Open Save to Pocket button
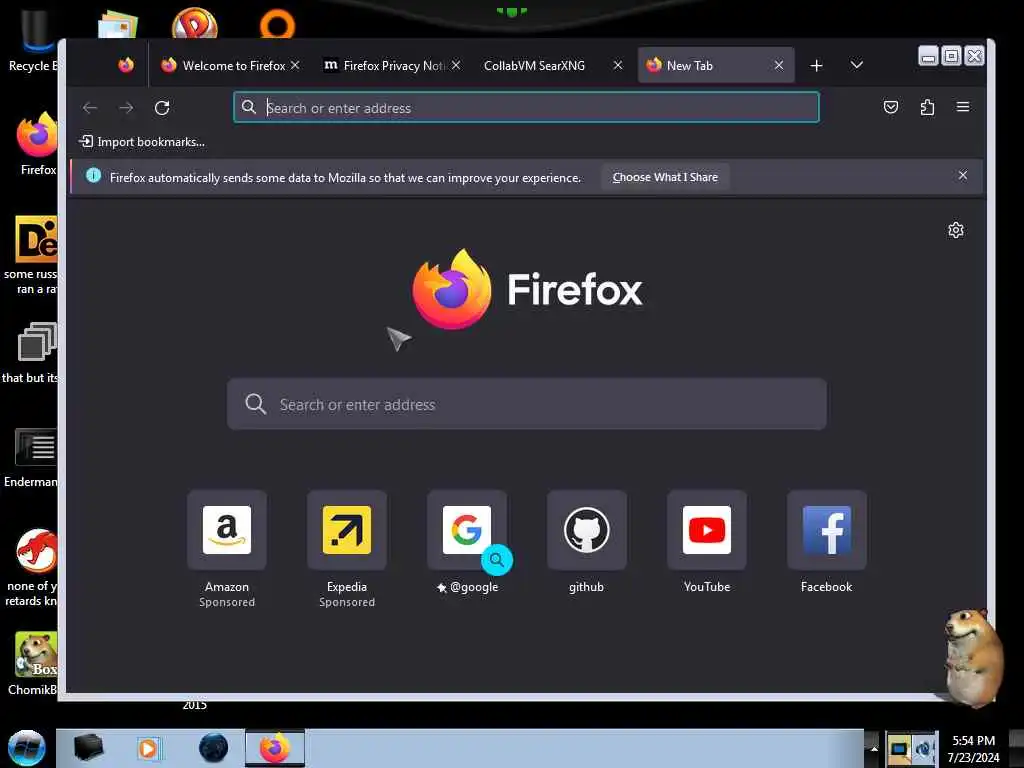1024x768 pixels. tap(891, 107)
